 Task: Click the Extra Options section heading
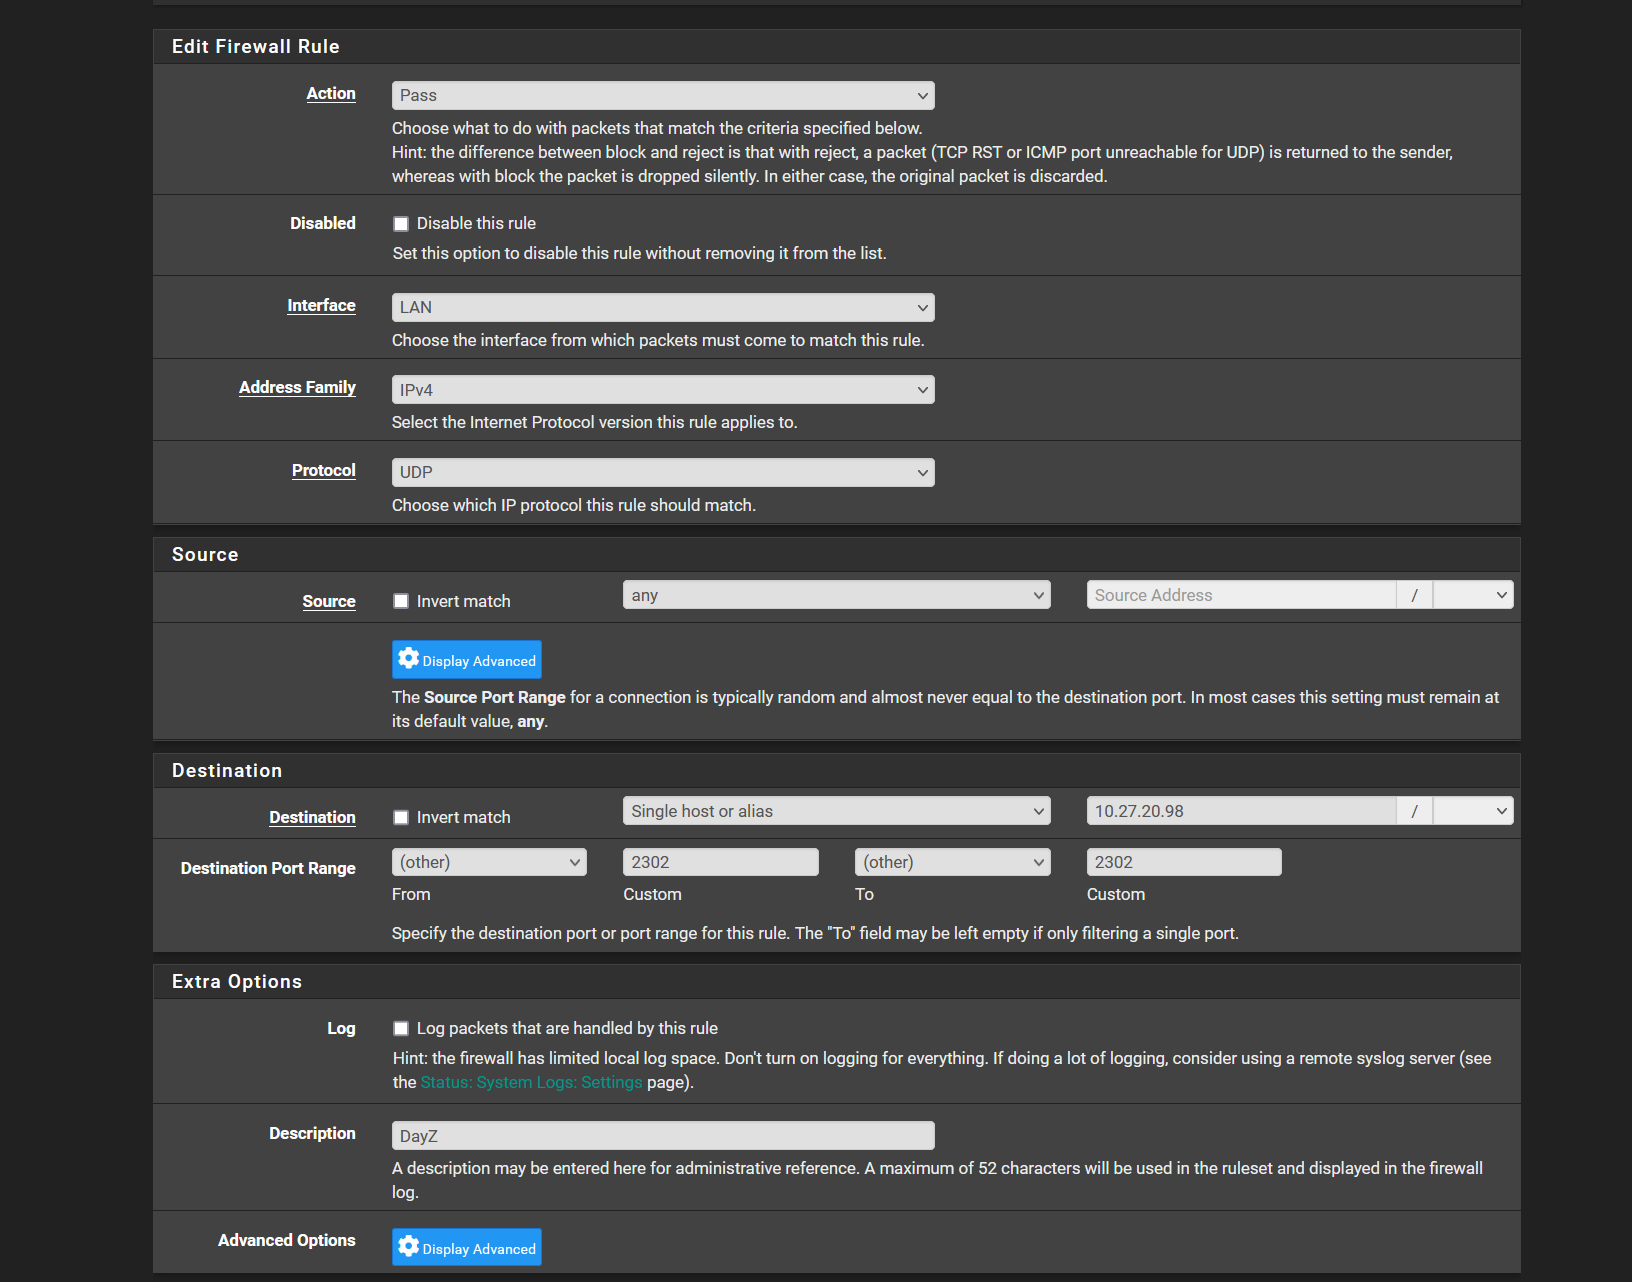pyautogui.click(x=237, y=982)
